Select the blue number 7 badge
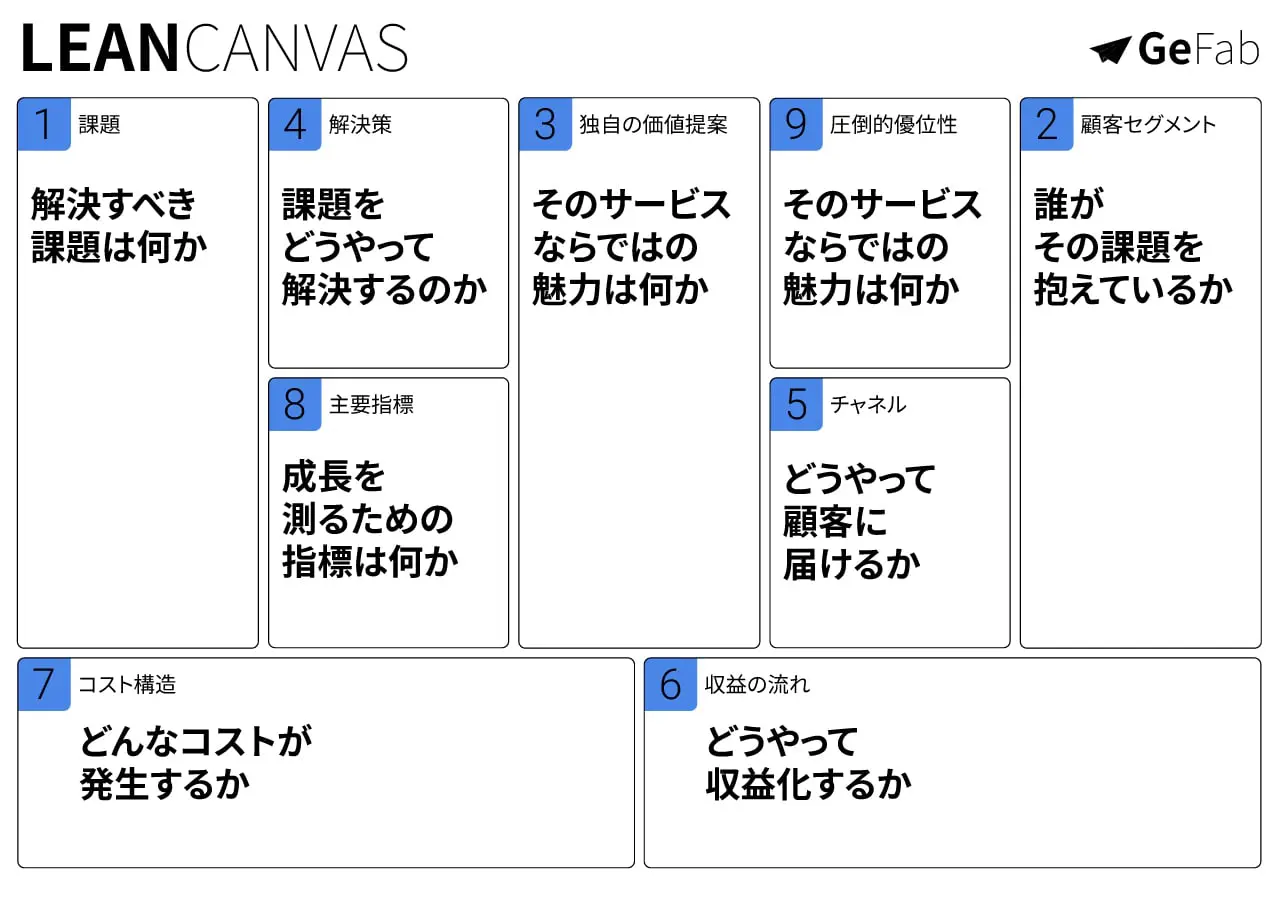The height and width of the screenshot is (906, 1280). 44,685
